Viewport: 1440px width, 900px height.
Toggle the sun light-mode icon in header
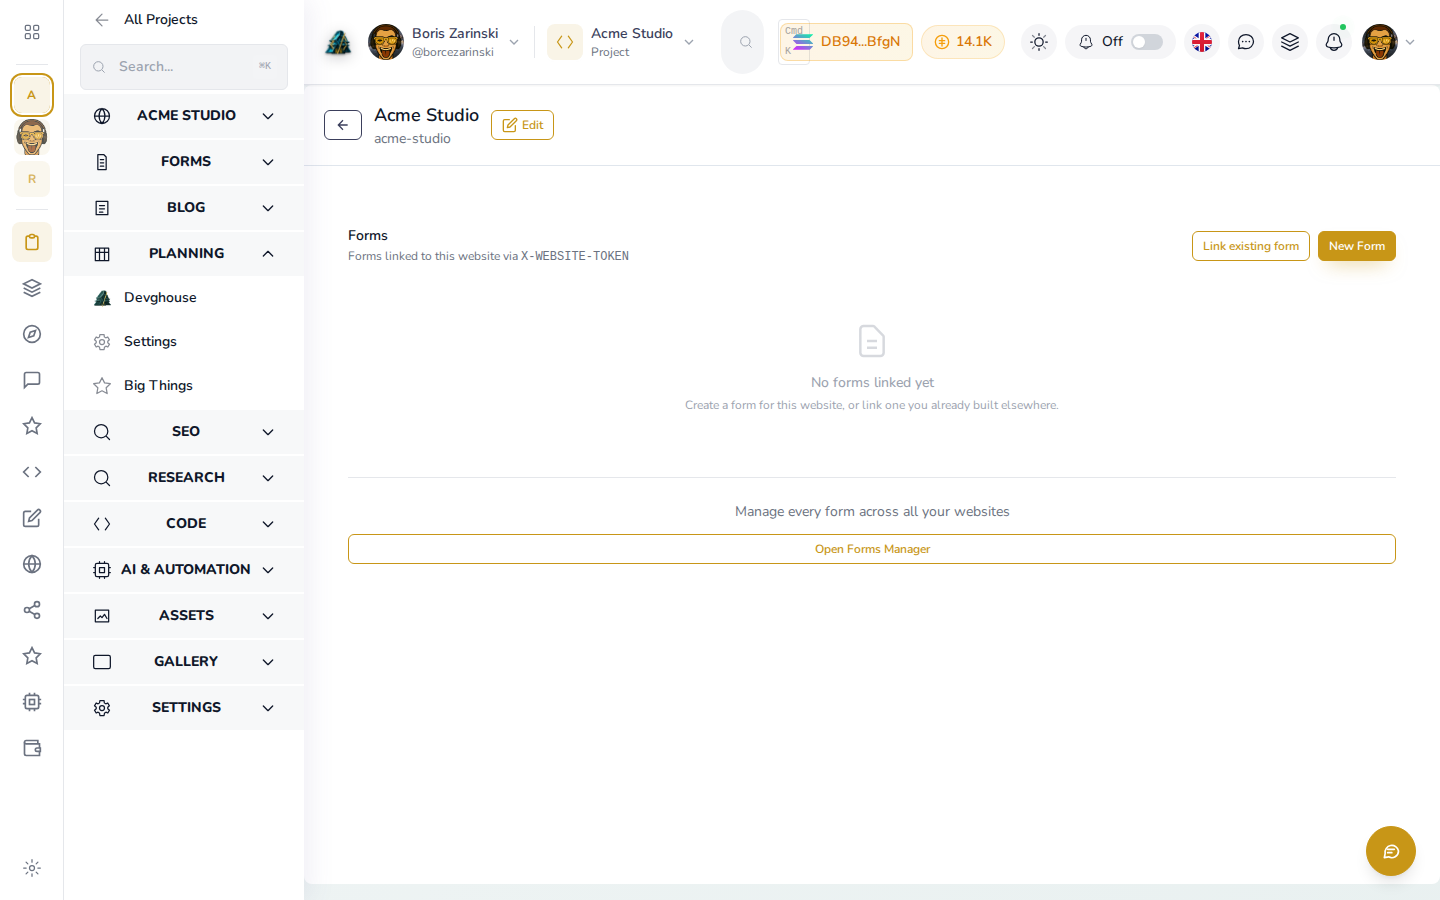coord(1039,42)
